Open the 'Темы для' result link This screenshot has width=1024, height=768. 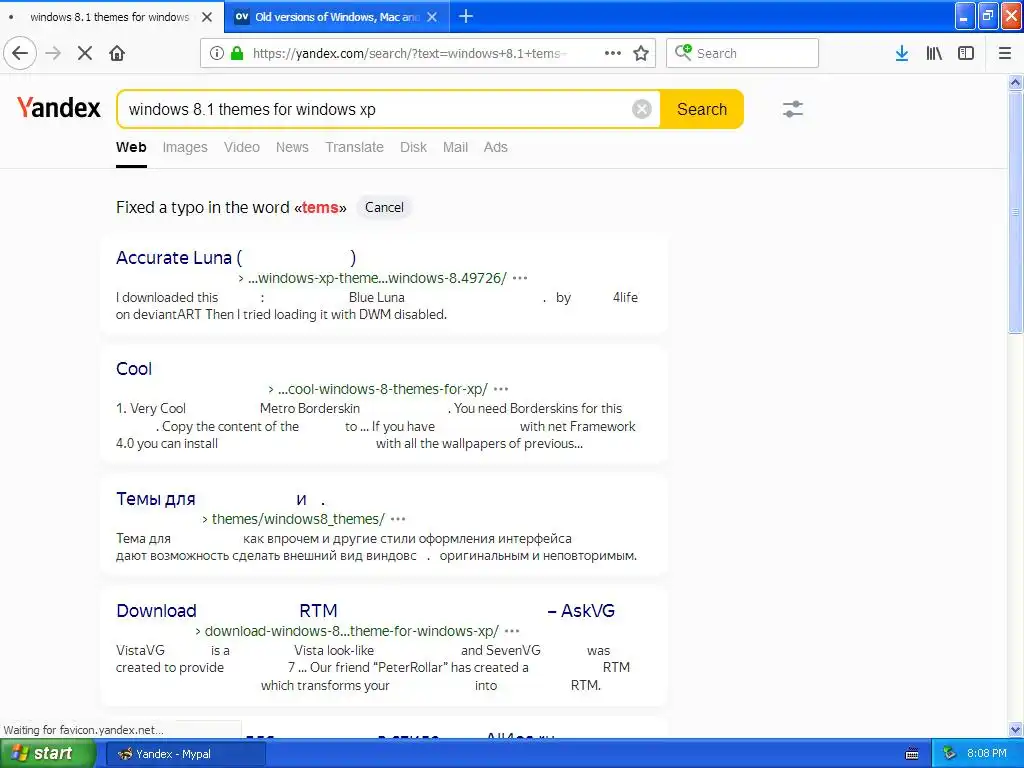221,500
